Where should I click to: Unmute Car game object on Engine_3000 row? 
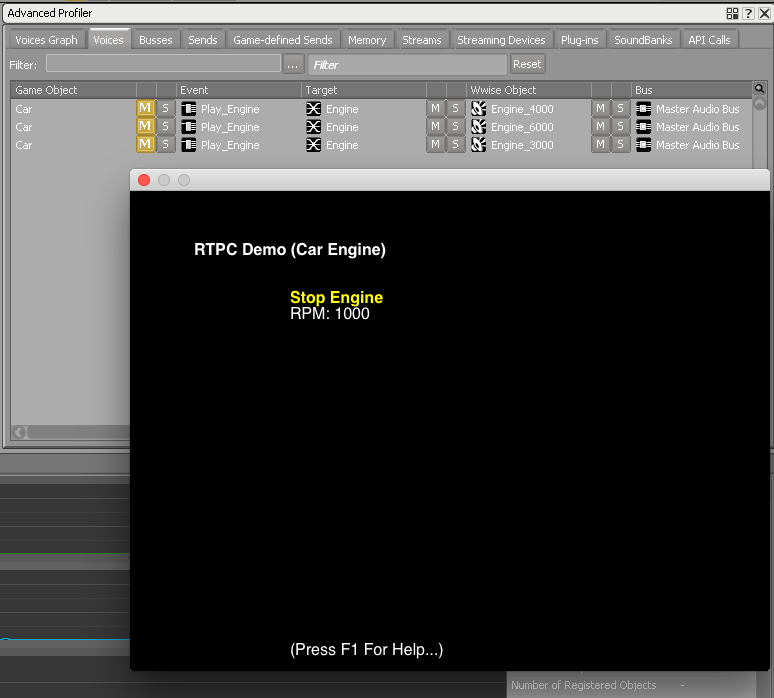(x=145, y=144)
